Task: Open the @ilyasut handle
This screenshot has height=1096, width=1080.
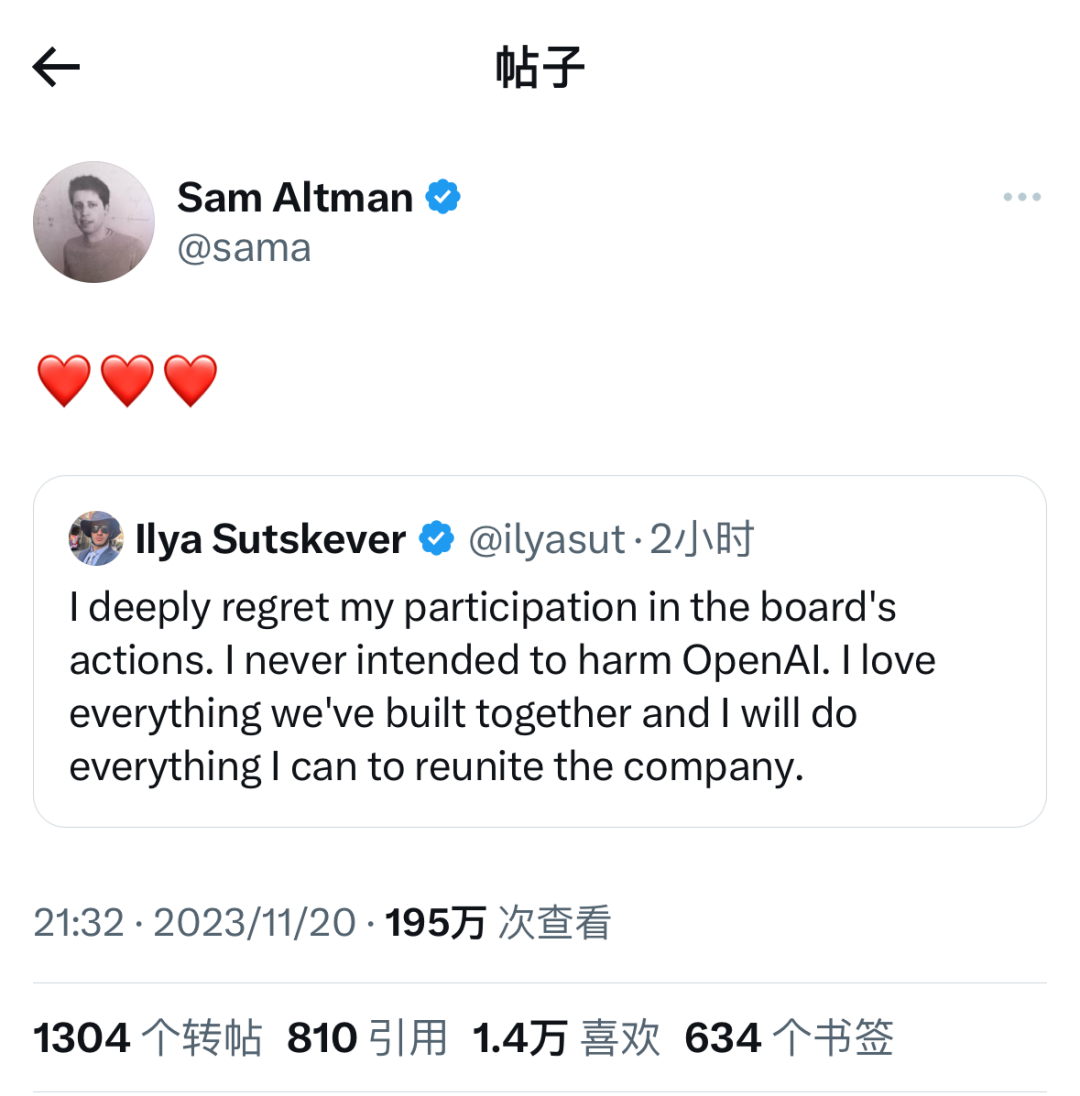Action: pos(545,540)
